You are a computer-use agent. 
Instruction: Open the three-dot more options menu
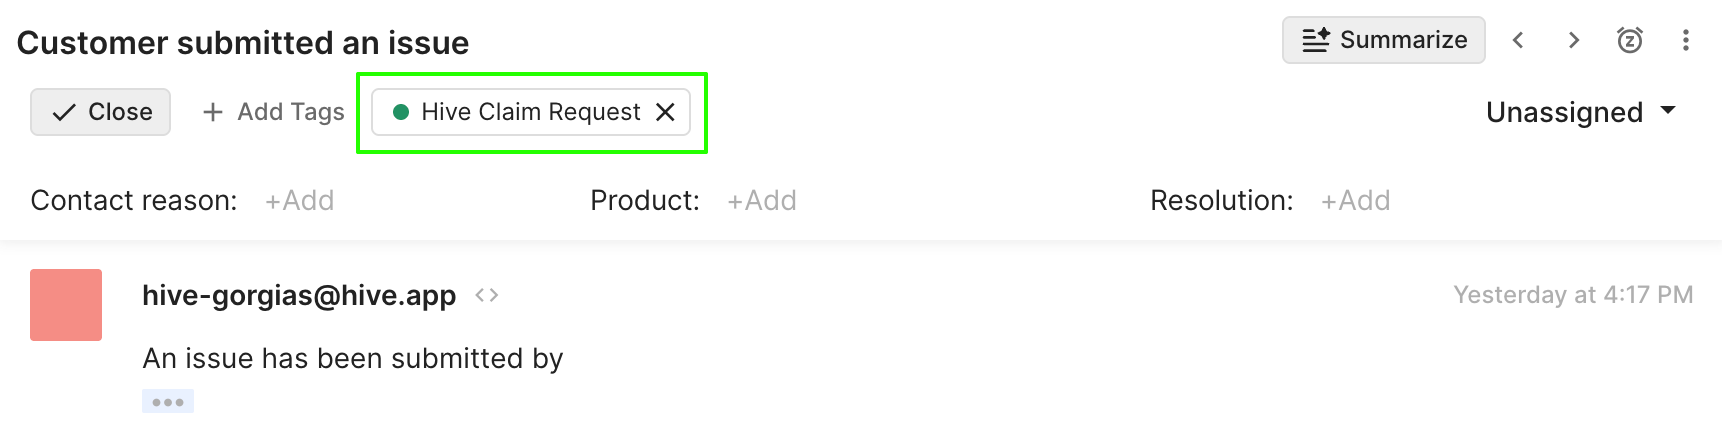pyautogui.click(x=1686, y=40)
